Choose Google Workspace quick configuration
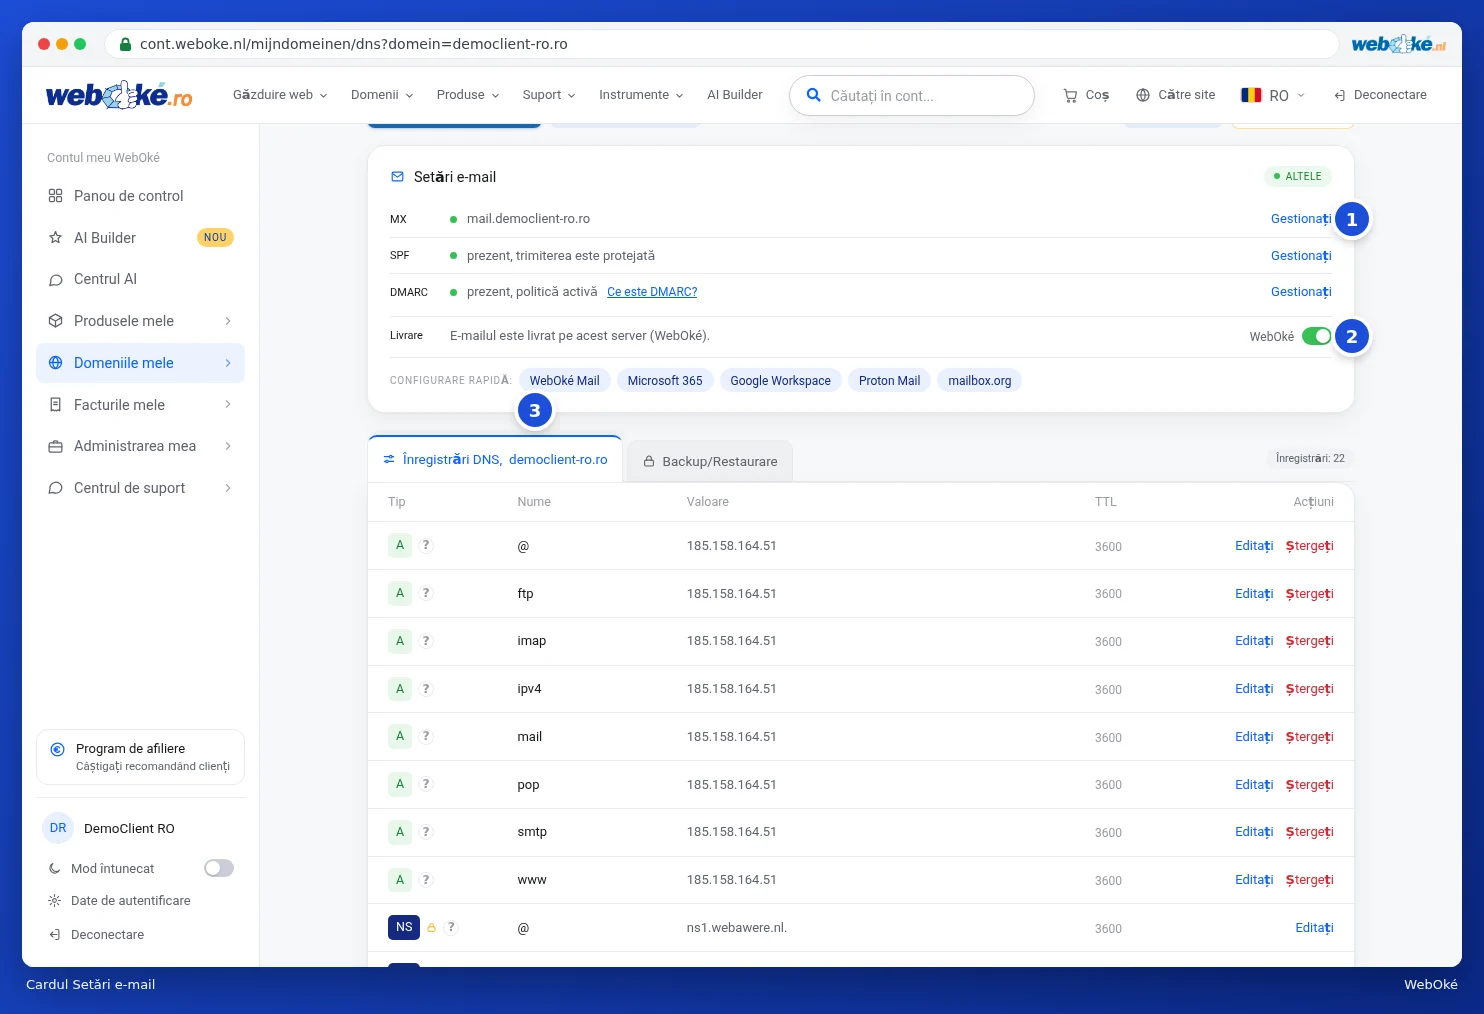 [780, 381]
